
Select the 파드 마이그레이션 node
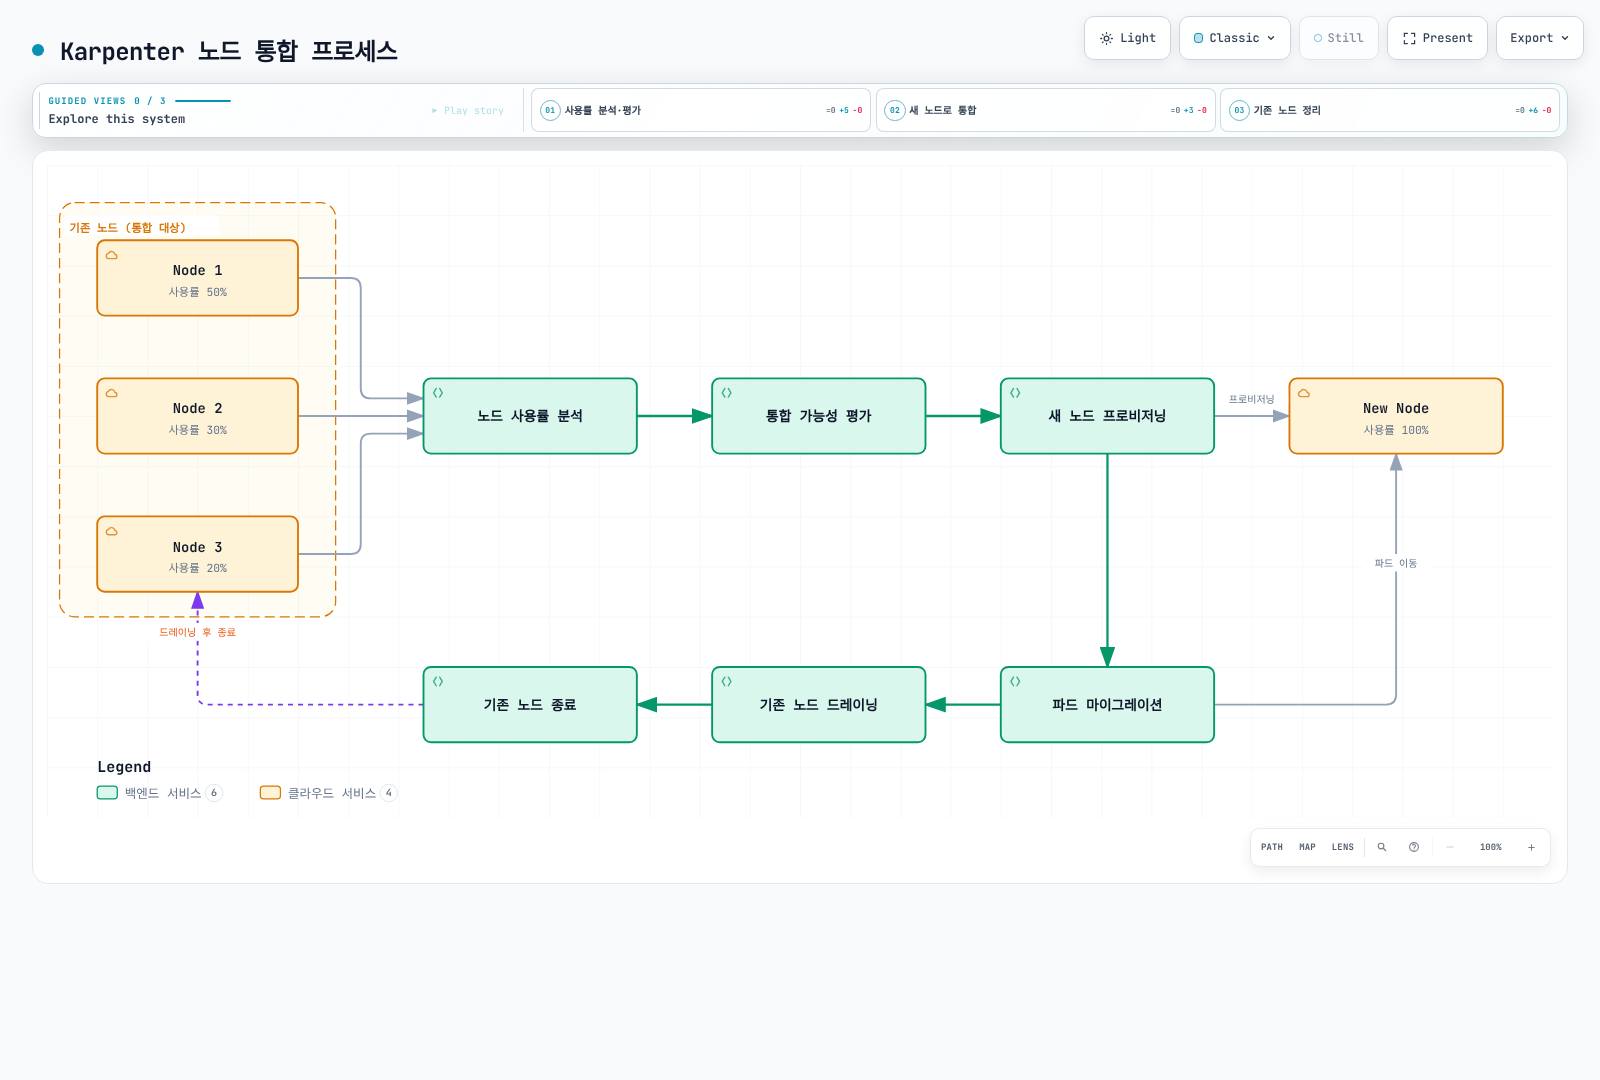(1107, 705)
